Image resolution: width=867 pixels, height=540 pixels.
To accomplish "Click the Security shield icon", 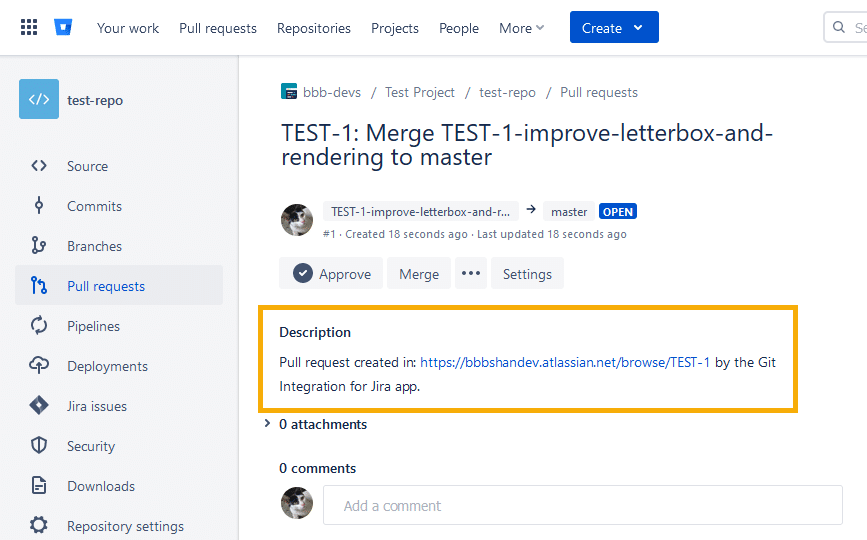I will (39, 445).
